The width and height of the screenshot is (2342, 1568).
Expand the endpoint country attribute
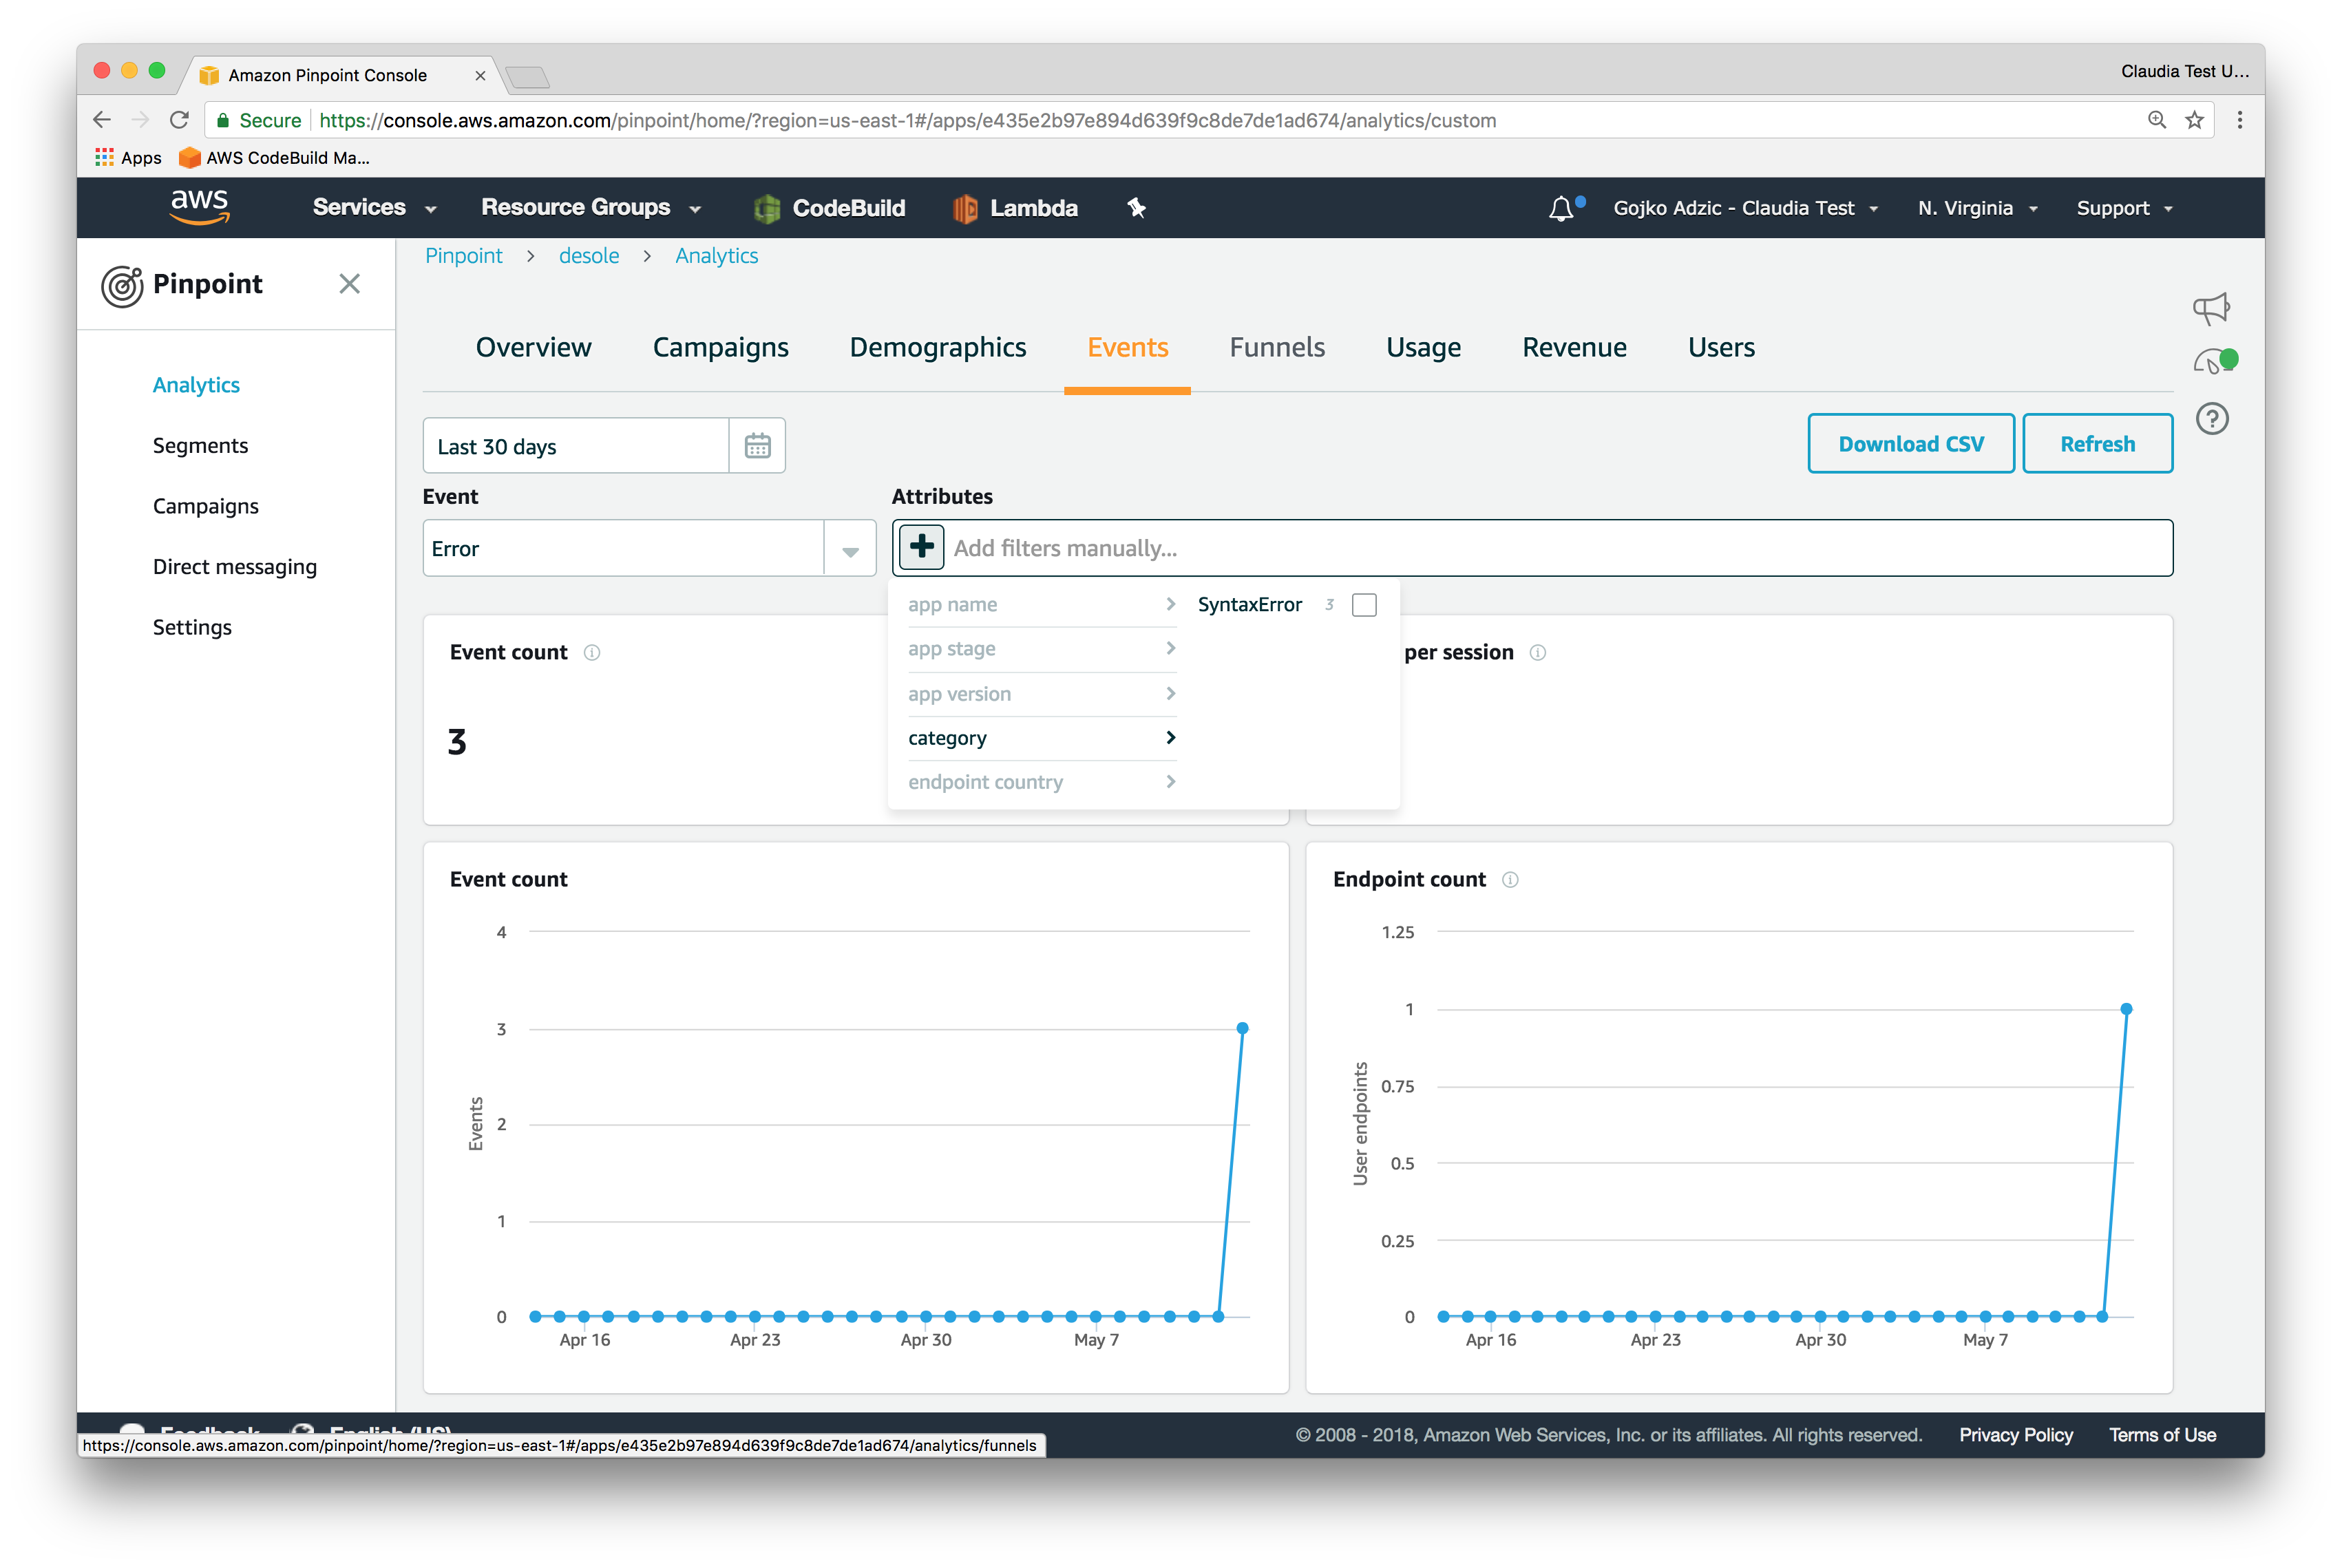click(x=1041, y=782)
